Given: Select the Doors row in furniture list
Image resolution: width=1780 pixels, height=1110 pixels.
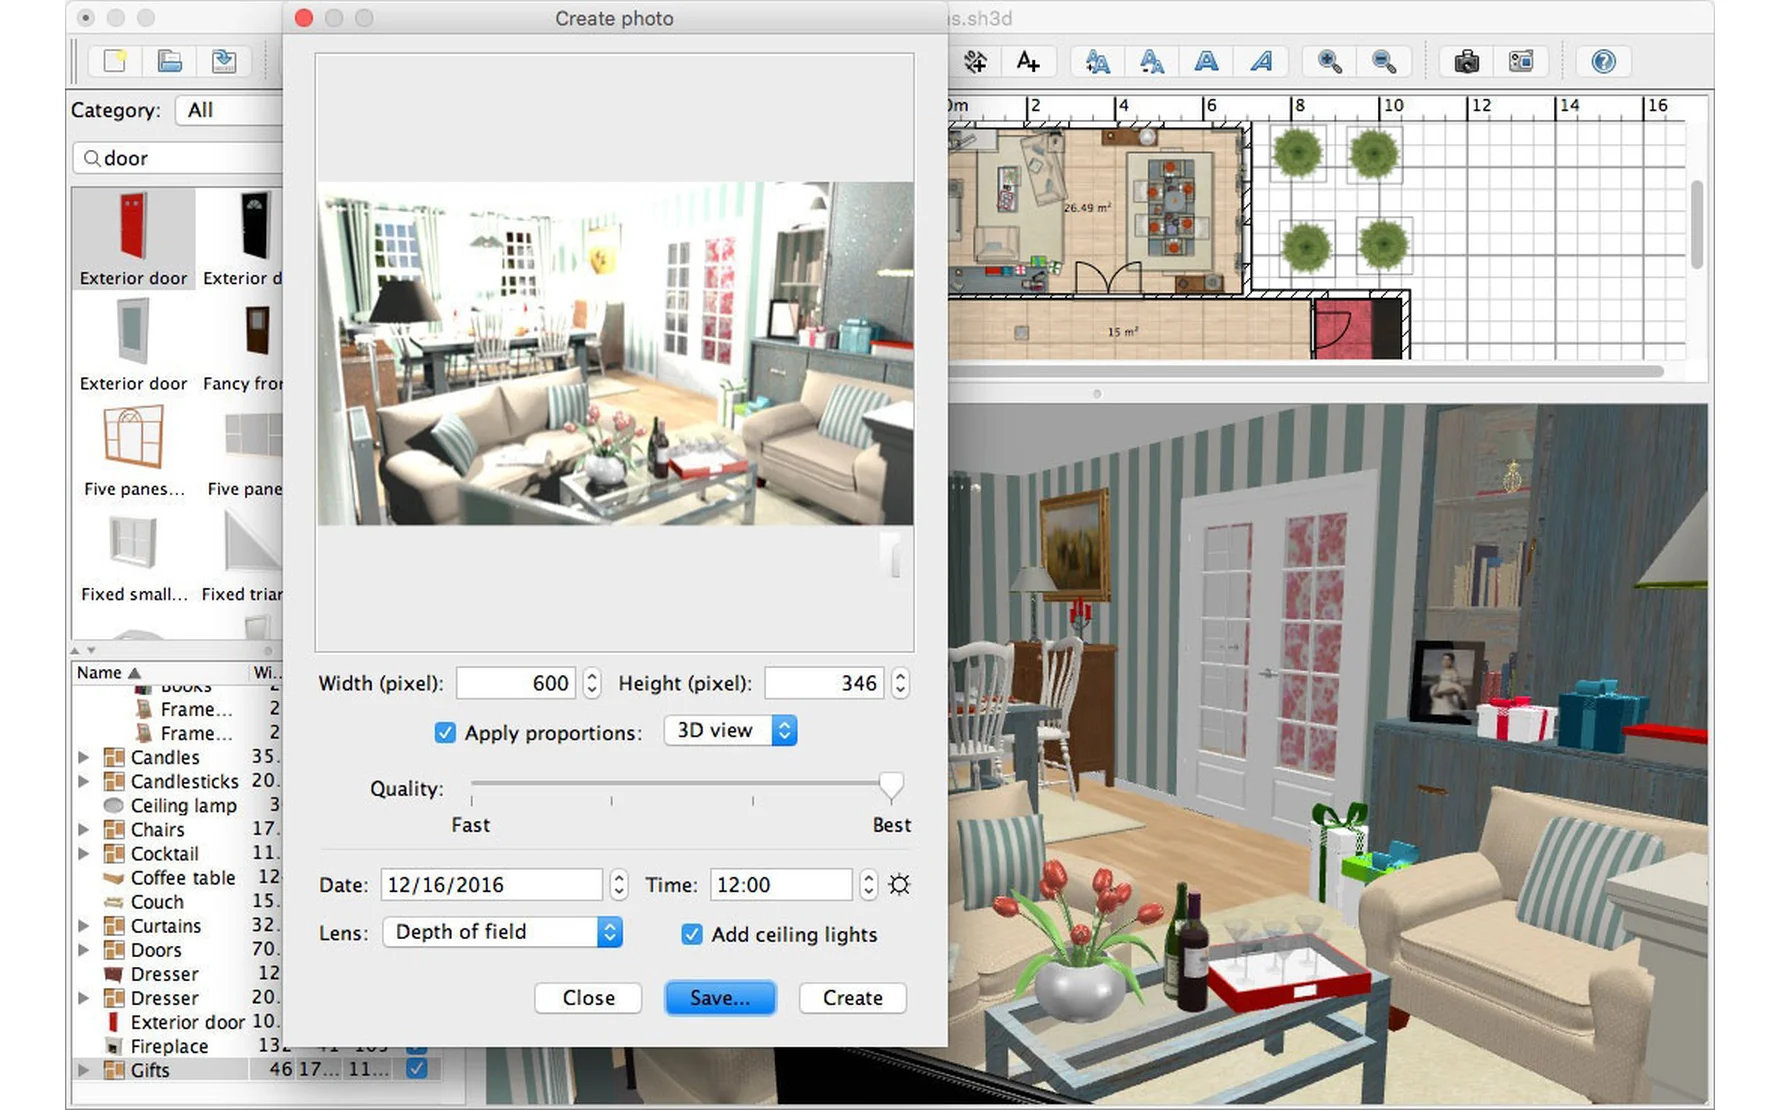Looking at the screenshot, I should click(156, 950).
